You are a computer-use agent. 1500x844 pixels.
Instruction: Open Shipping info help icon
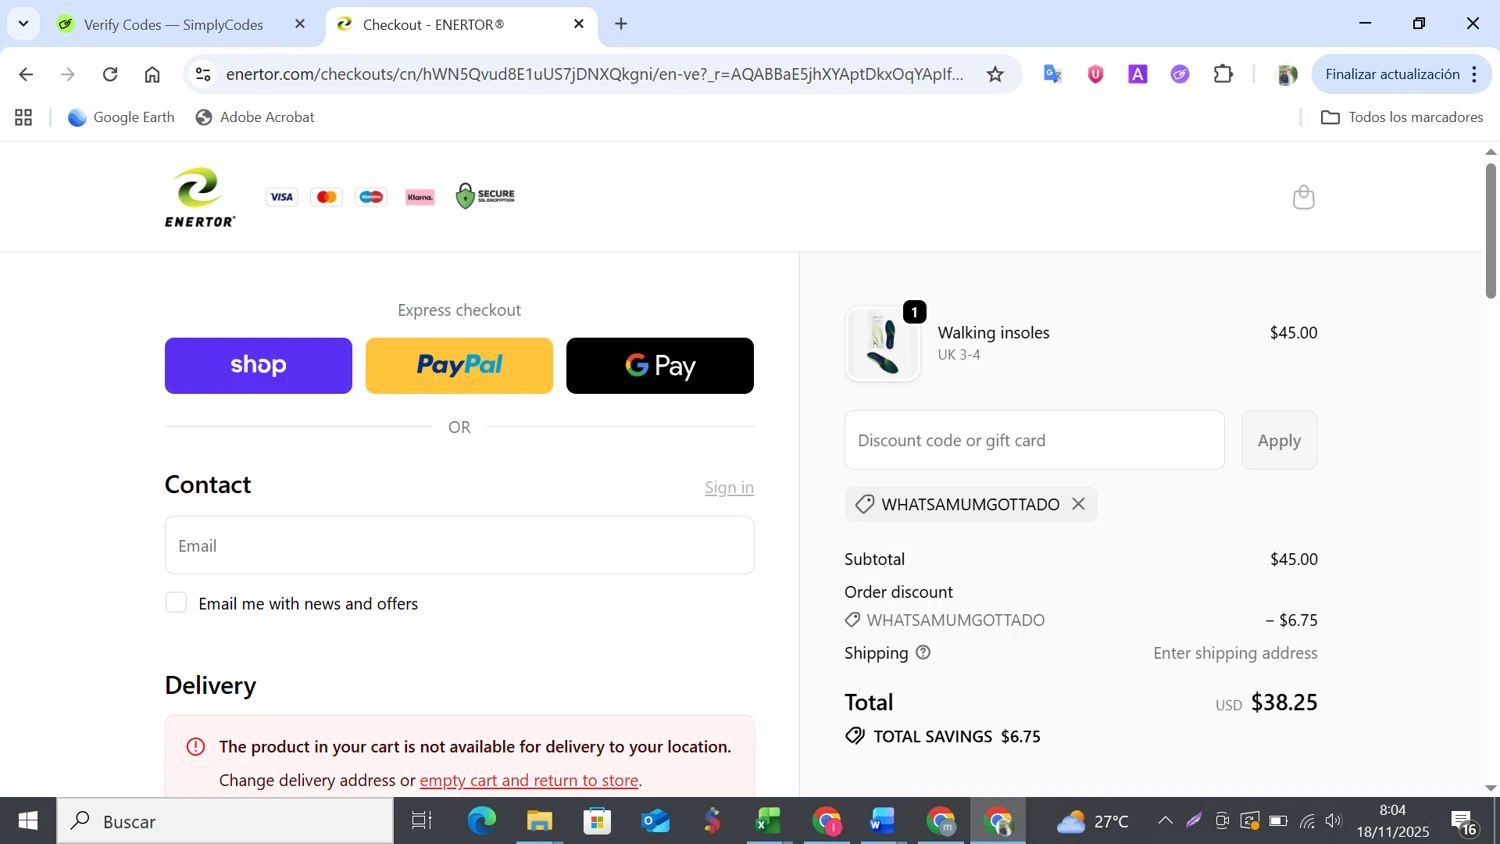[923, 652]
